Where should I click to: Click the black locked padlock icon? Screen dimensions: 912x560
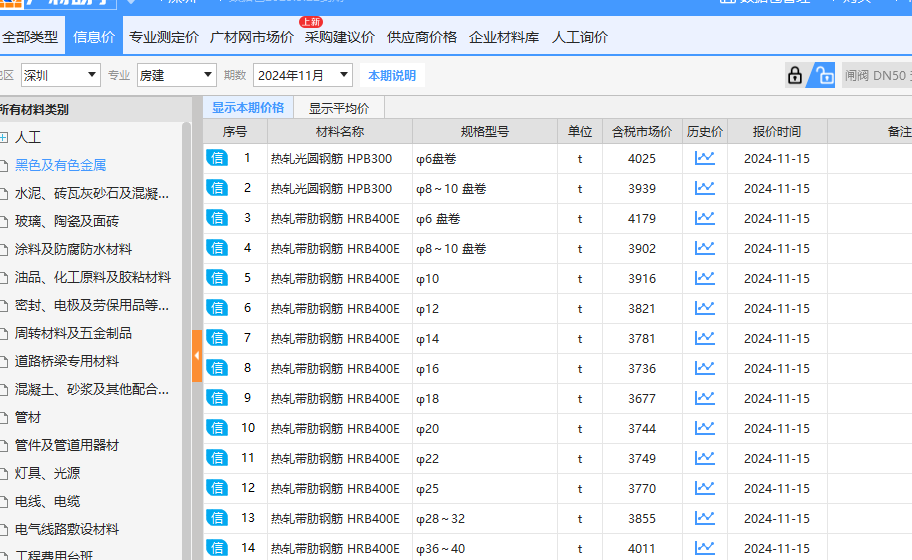point(795,76)
